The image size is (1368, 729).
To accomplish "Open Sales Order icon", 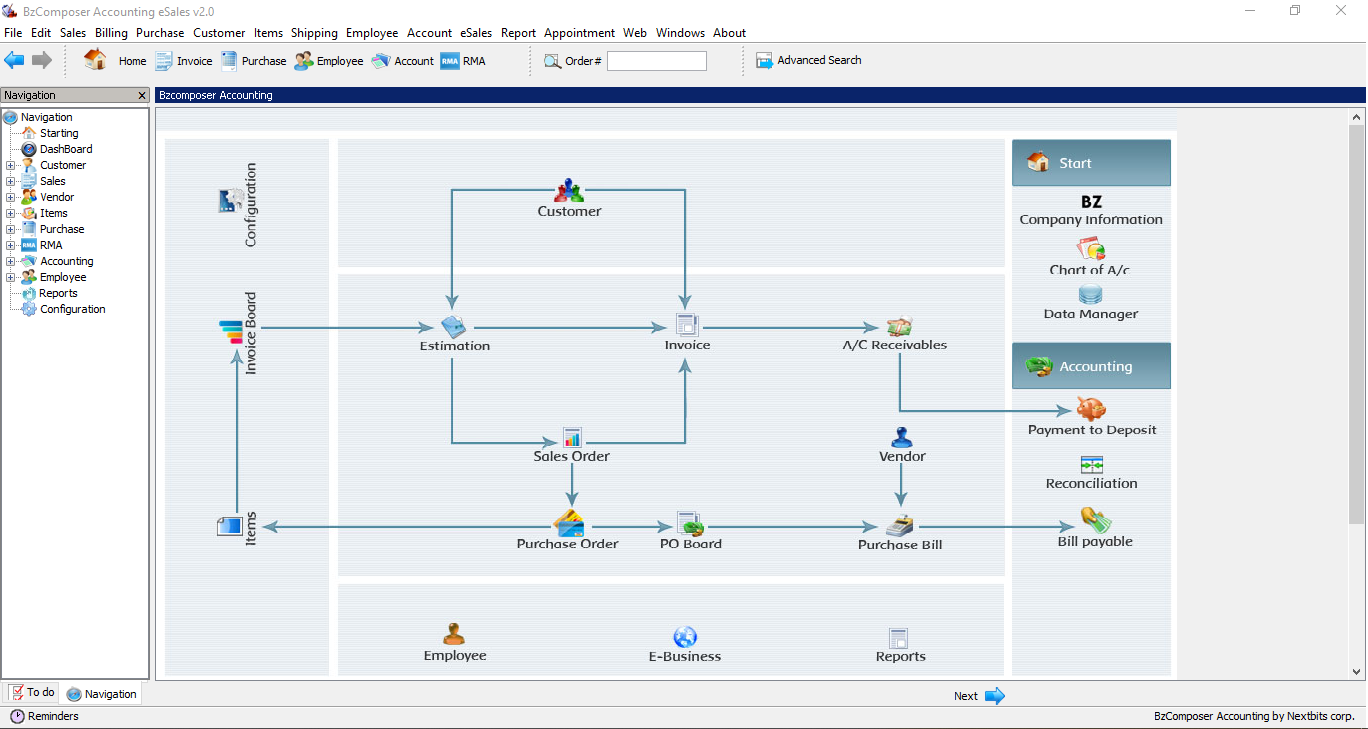I will [x=572, y=437].
